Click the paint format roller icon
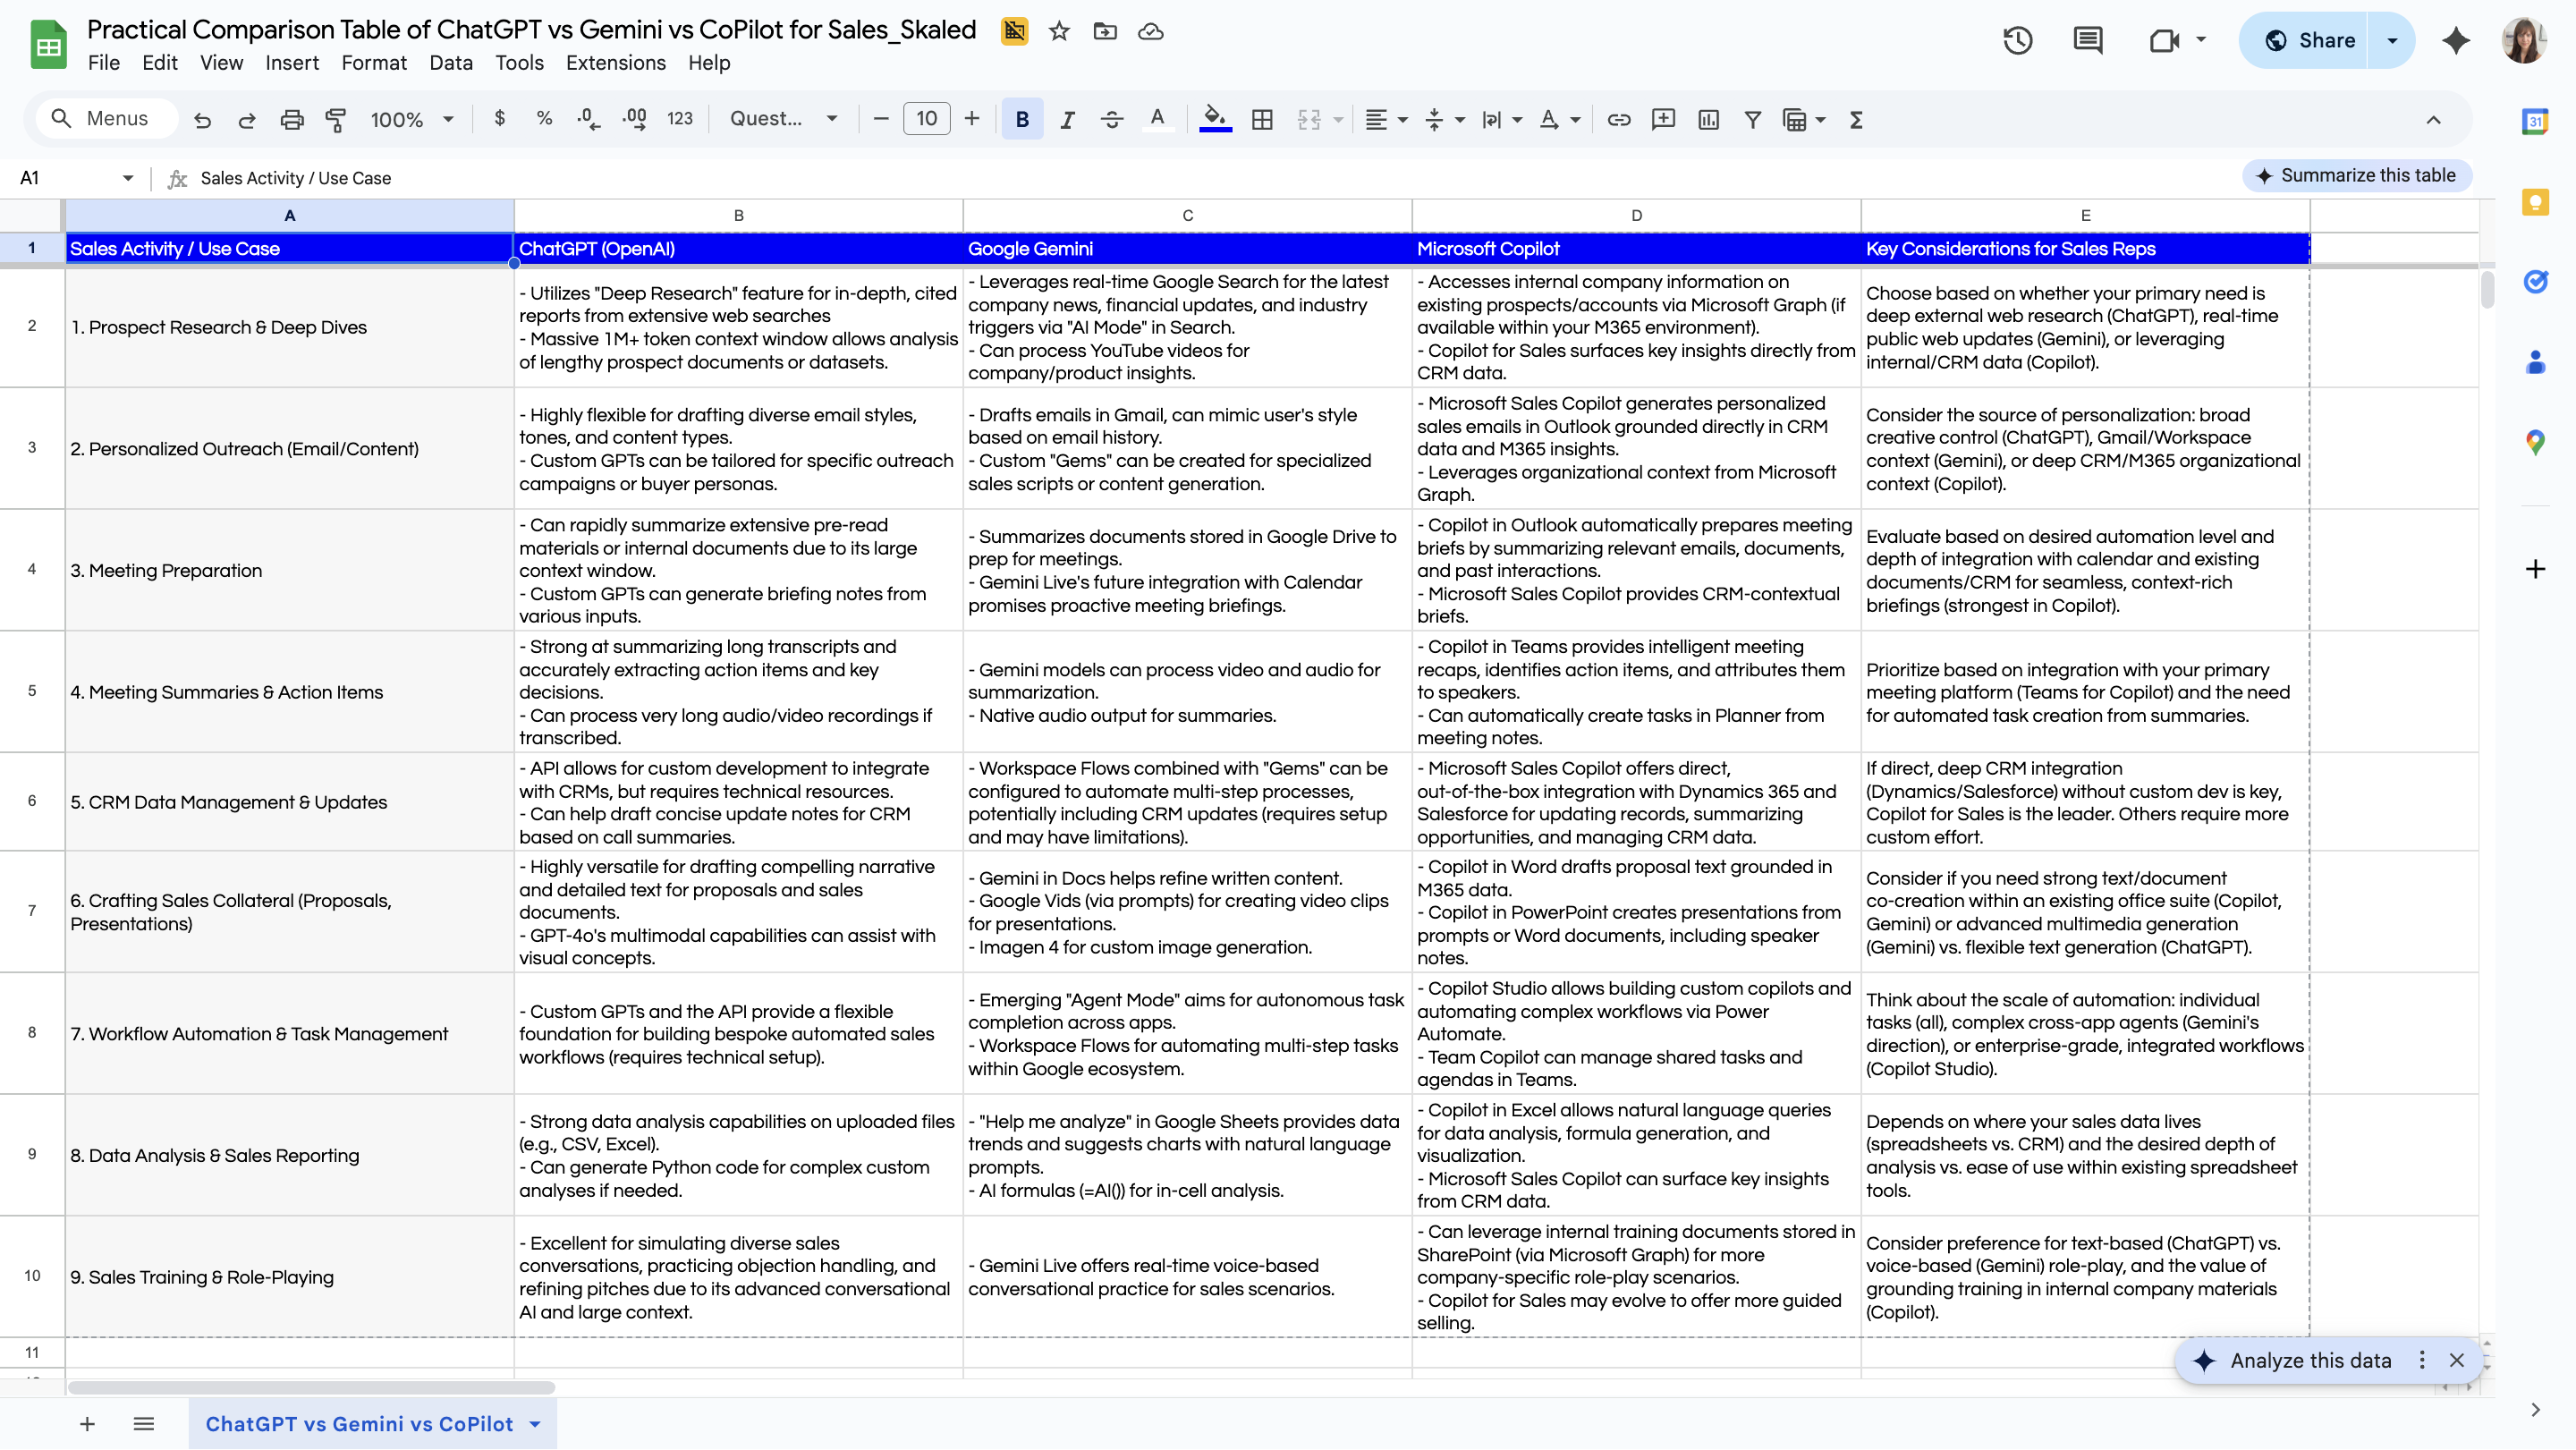Viewport: 2576px width, 1450px height. [336, 120]
